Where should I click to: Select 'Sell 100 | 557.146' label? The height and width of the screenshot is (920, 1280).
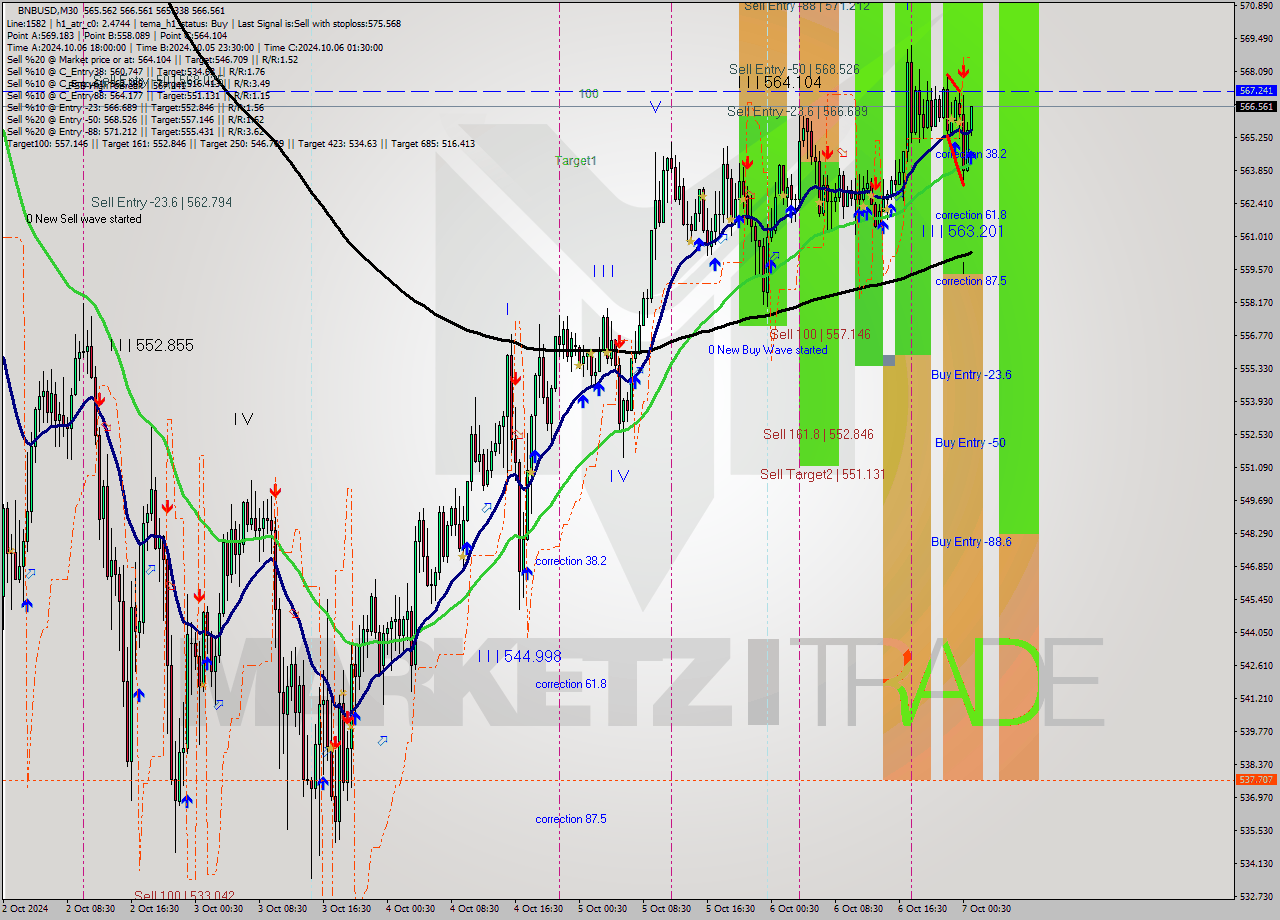(x=820, y=334)
